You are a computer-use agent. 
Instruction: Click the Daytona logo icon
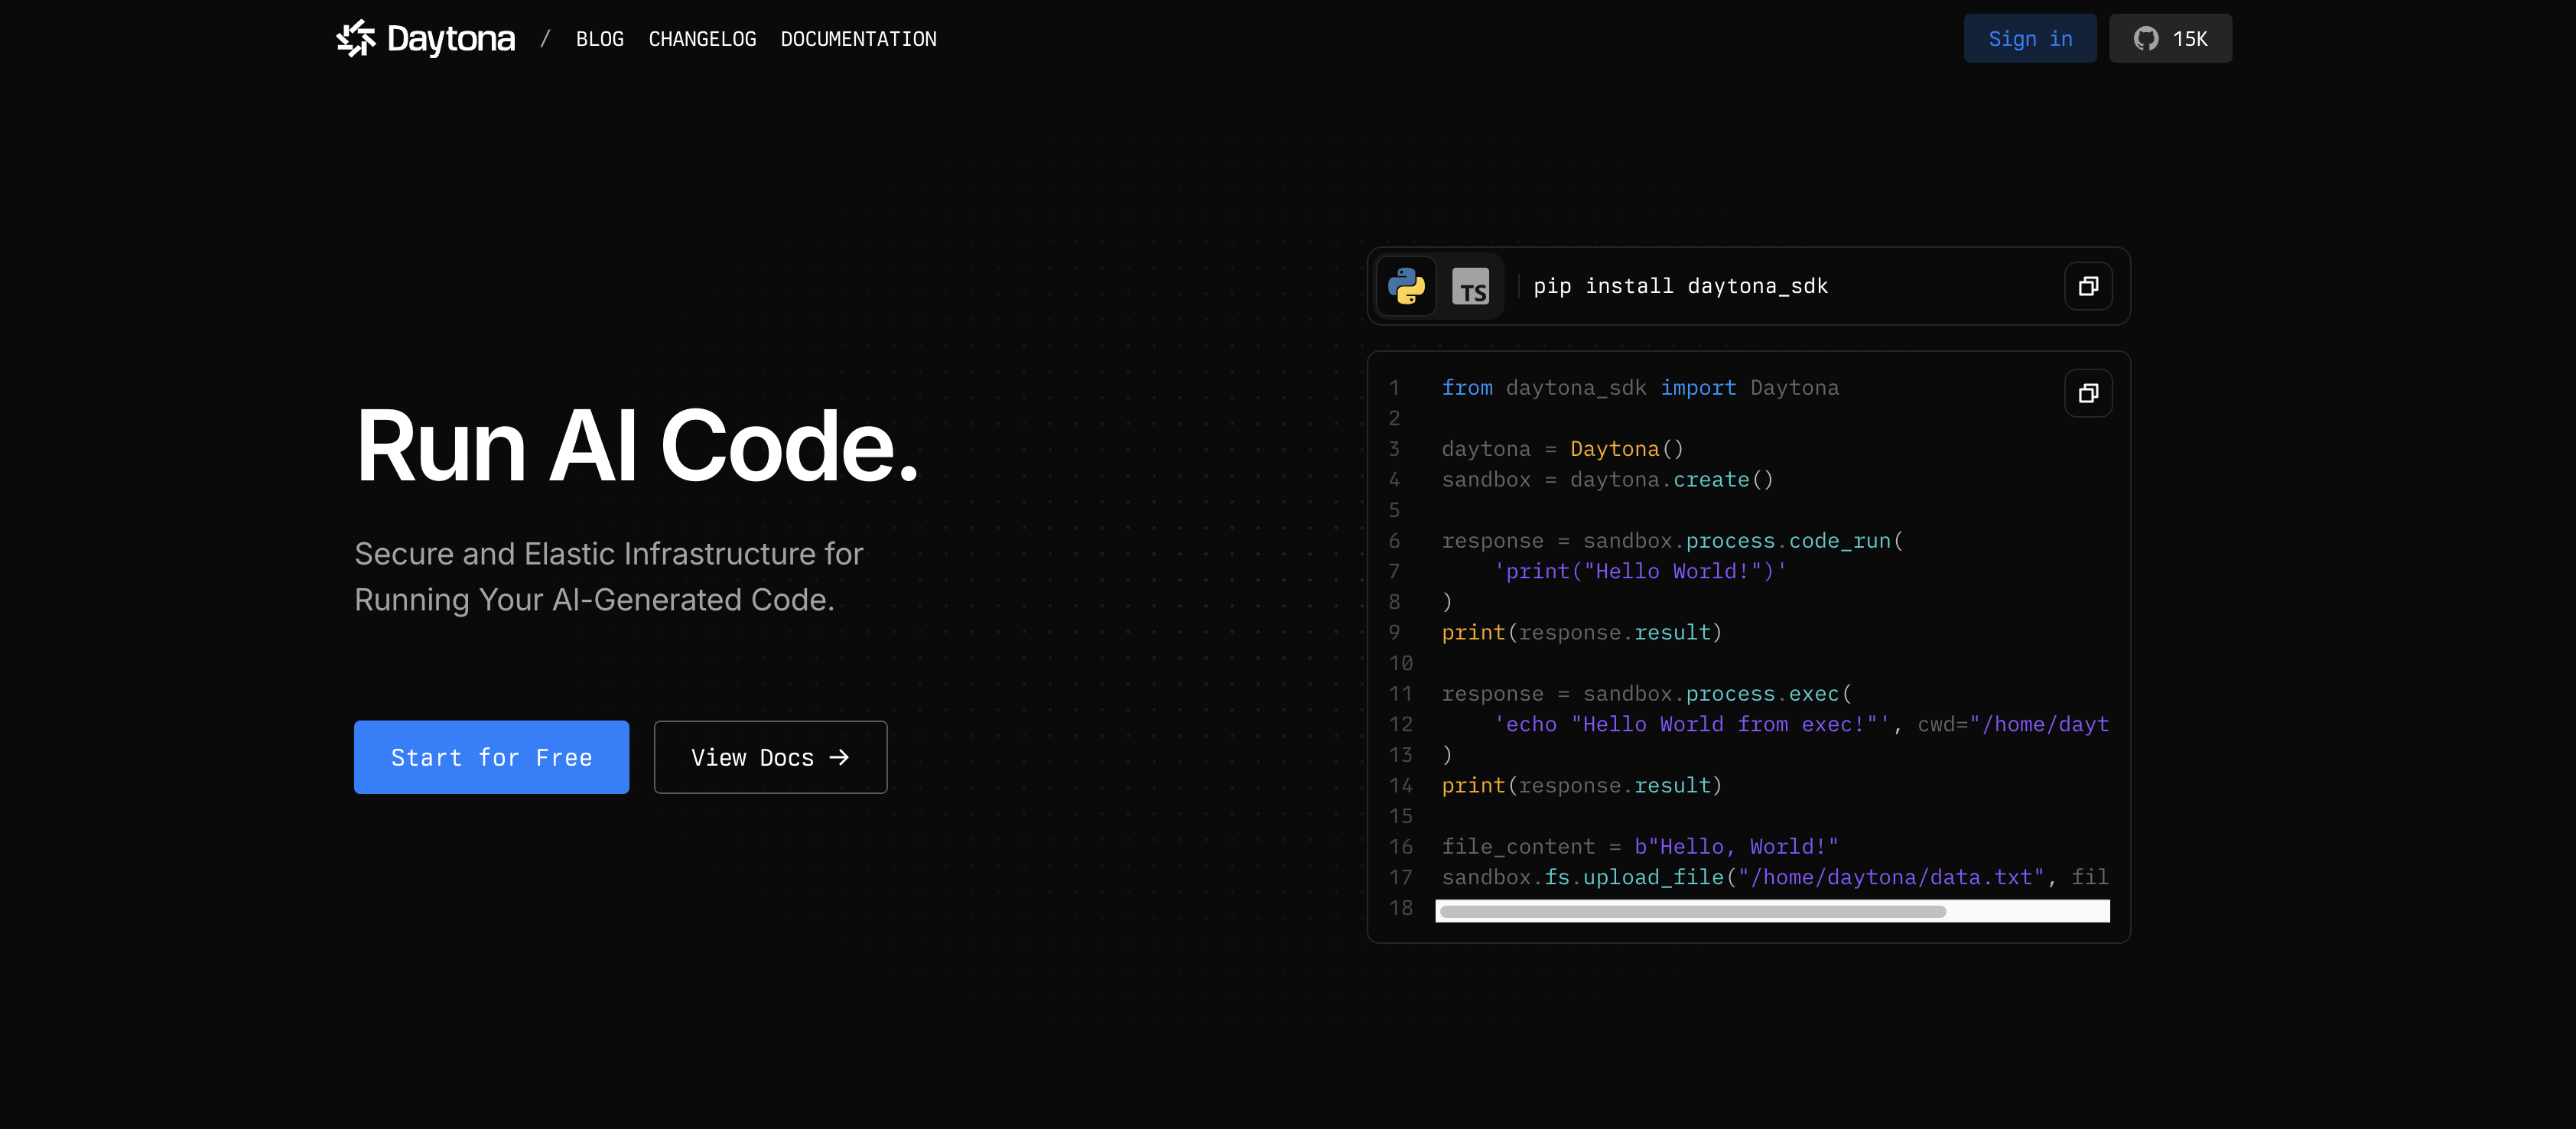coord(355,39)
